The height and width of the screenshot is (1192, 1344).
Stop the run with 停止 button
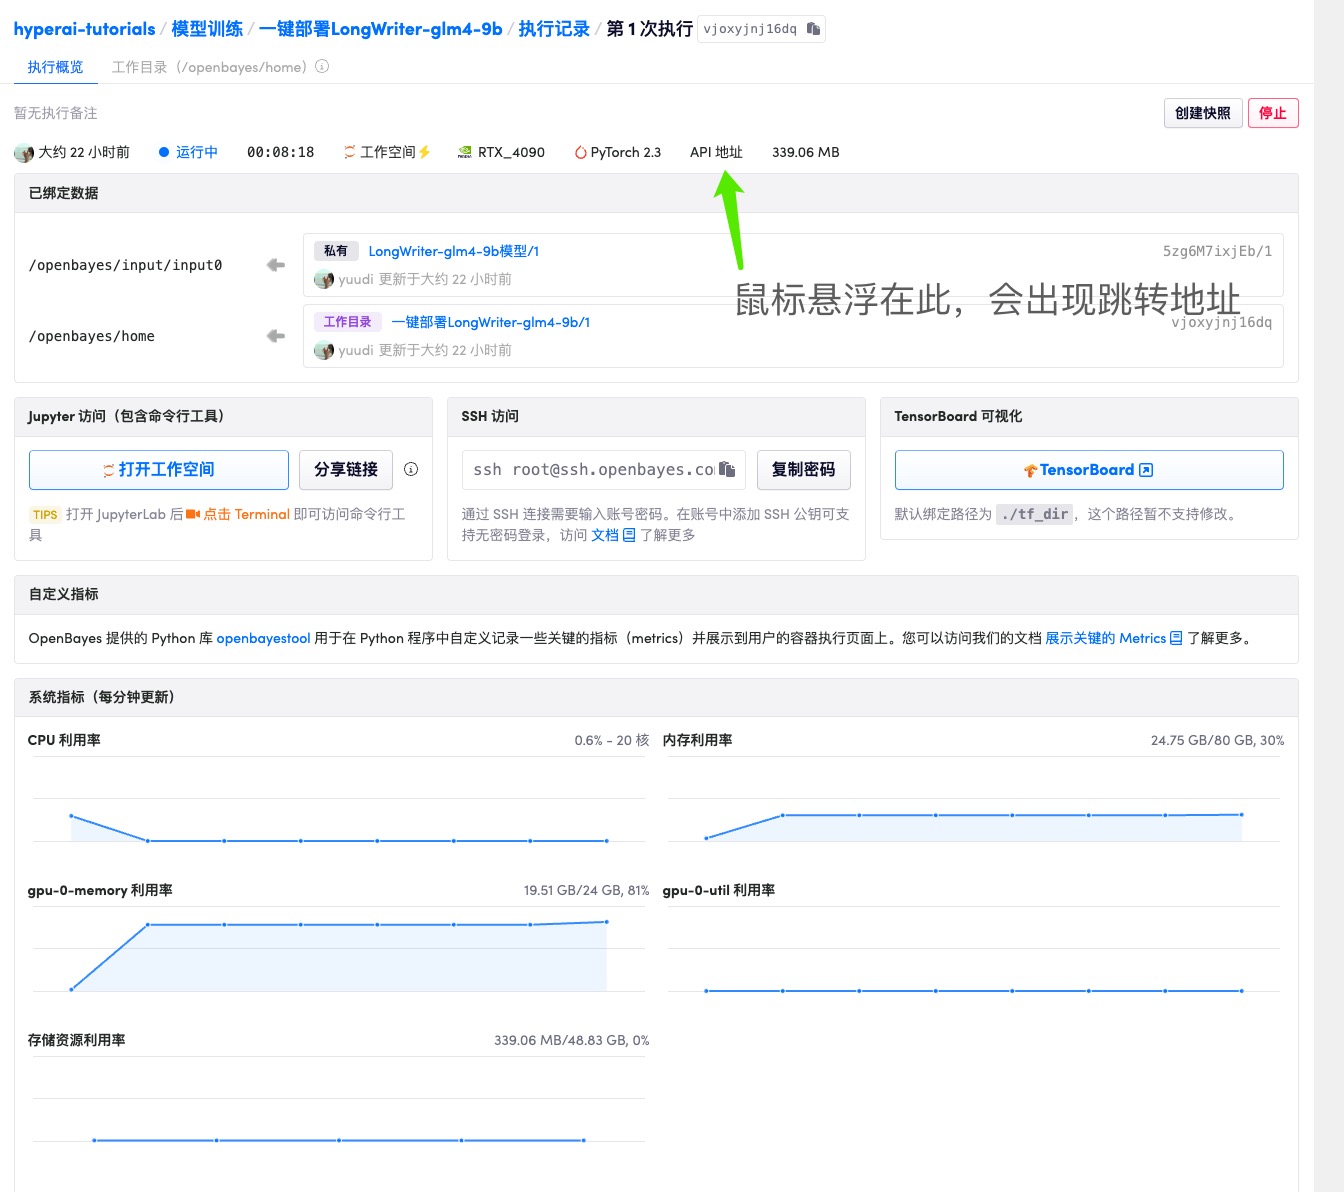tap(1272, 113)
